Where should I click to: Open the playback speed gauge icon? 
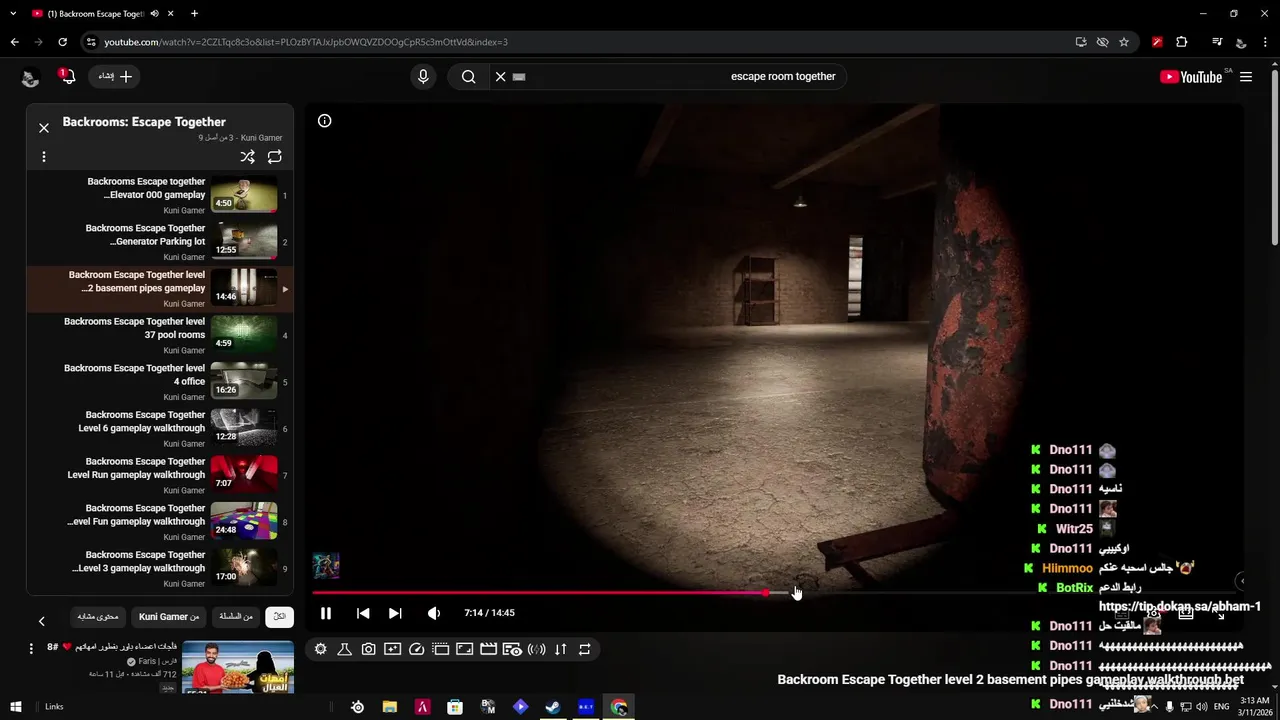(417, 649)
